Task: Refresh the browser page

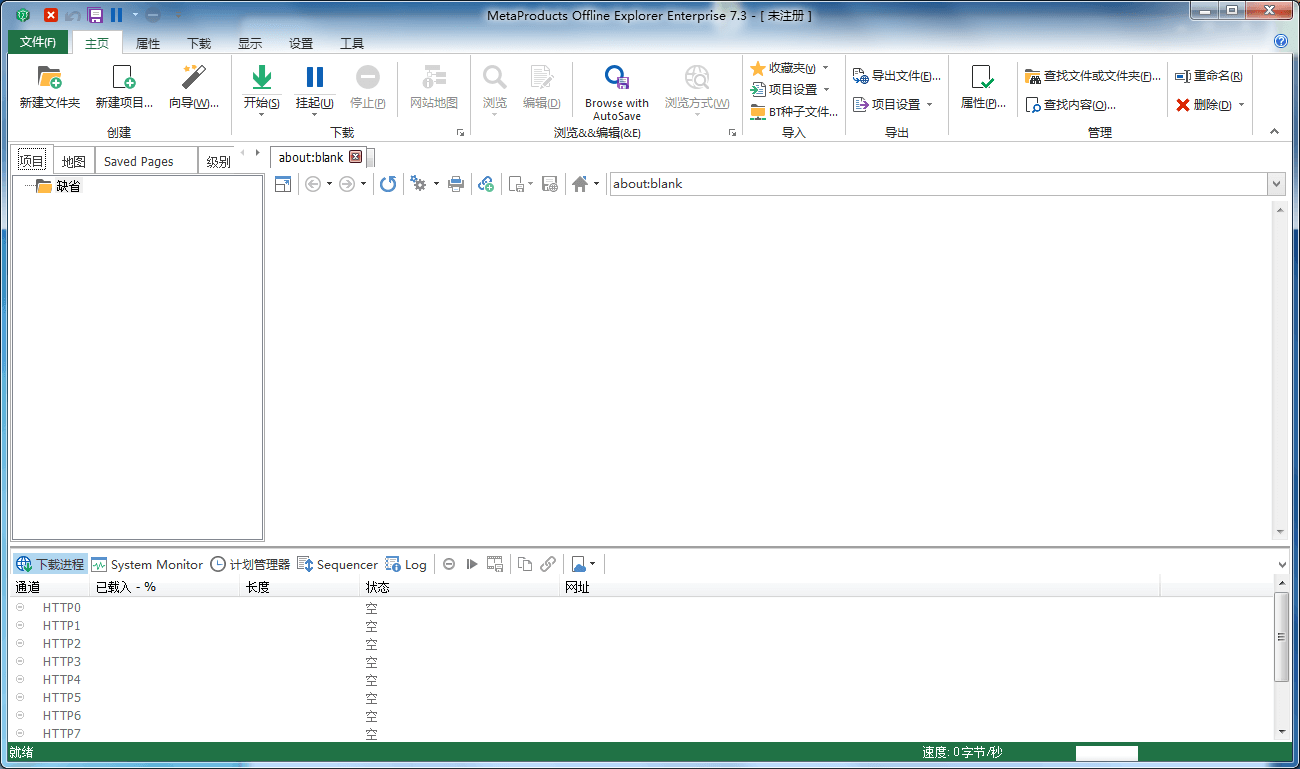Action: click(x=388, y=184)
